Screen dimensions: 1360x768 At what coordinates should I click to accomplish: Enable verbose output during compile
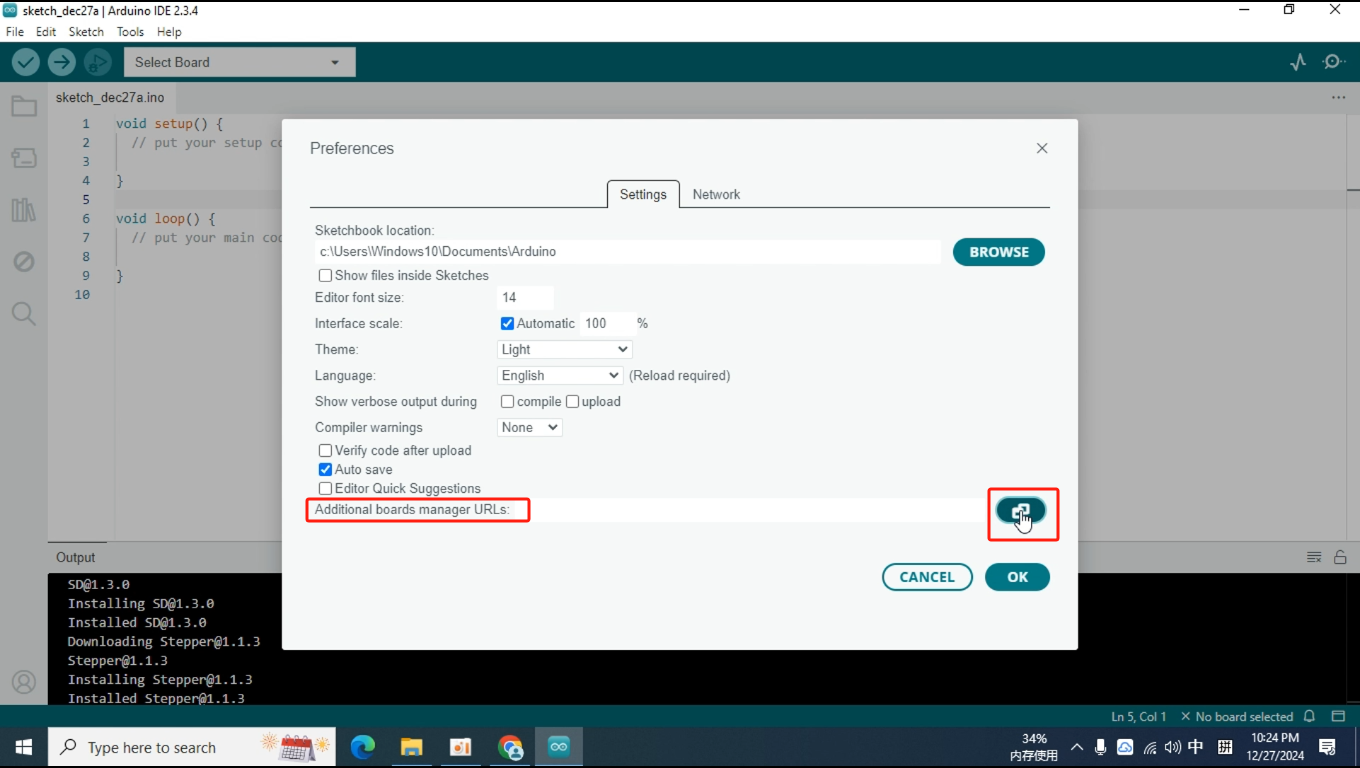(x=507, y=401)
